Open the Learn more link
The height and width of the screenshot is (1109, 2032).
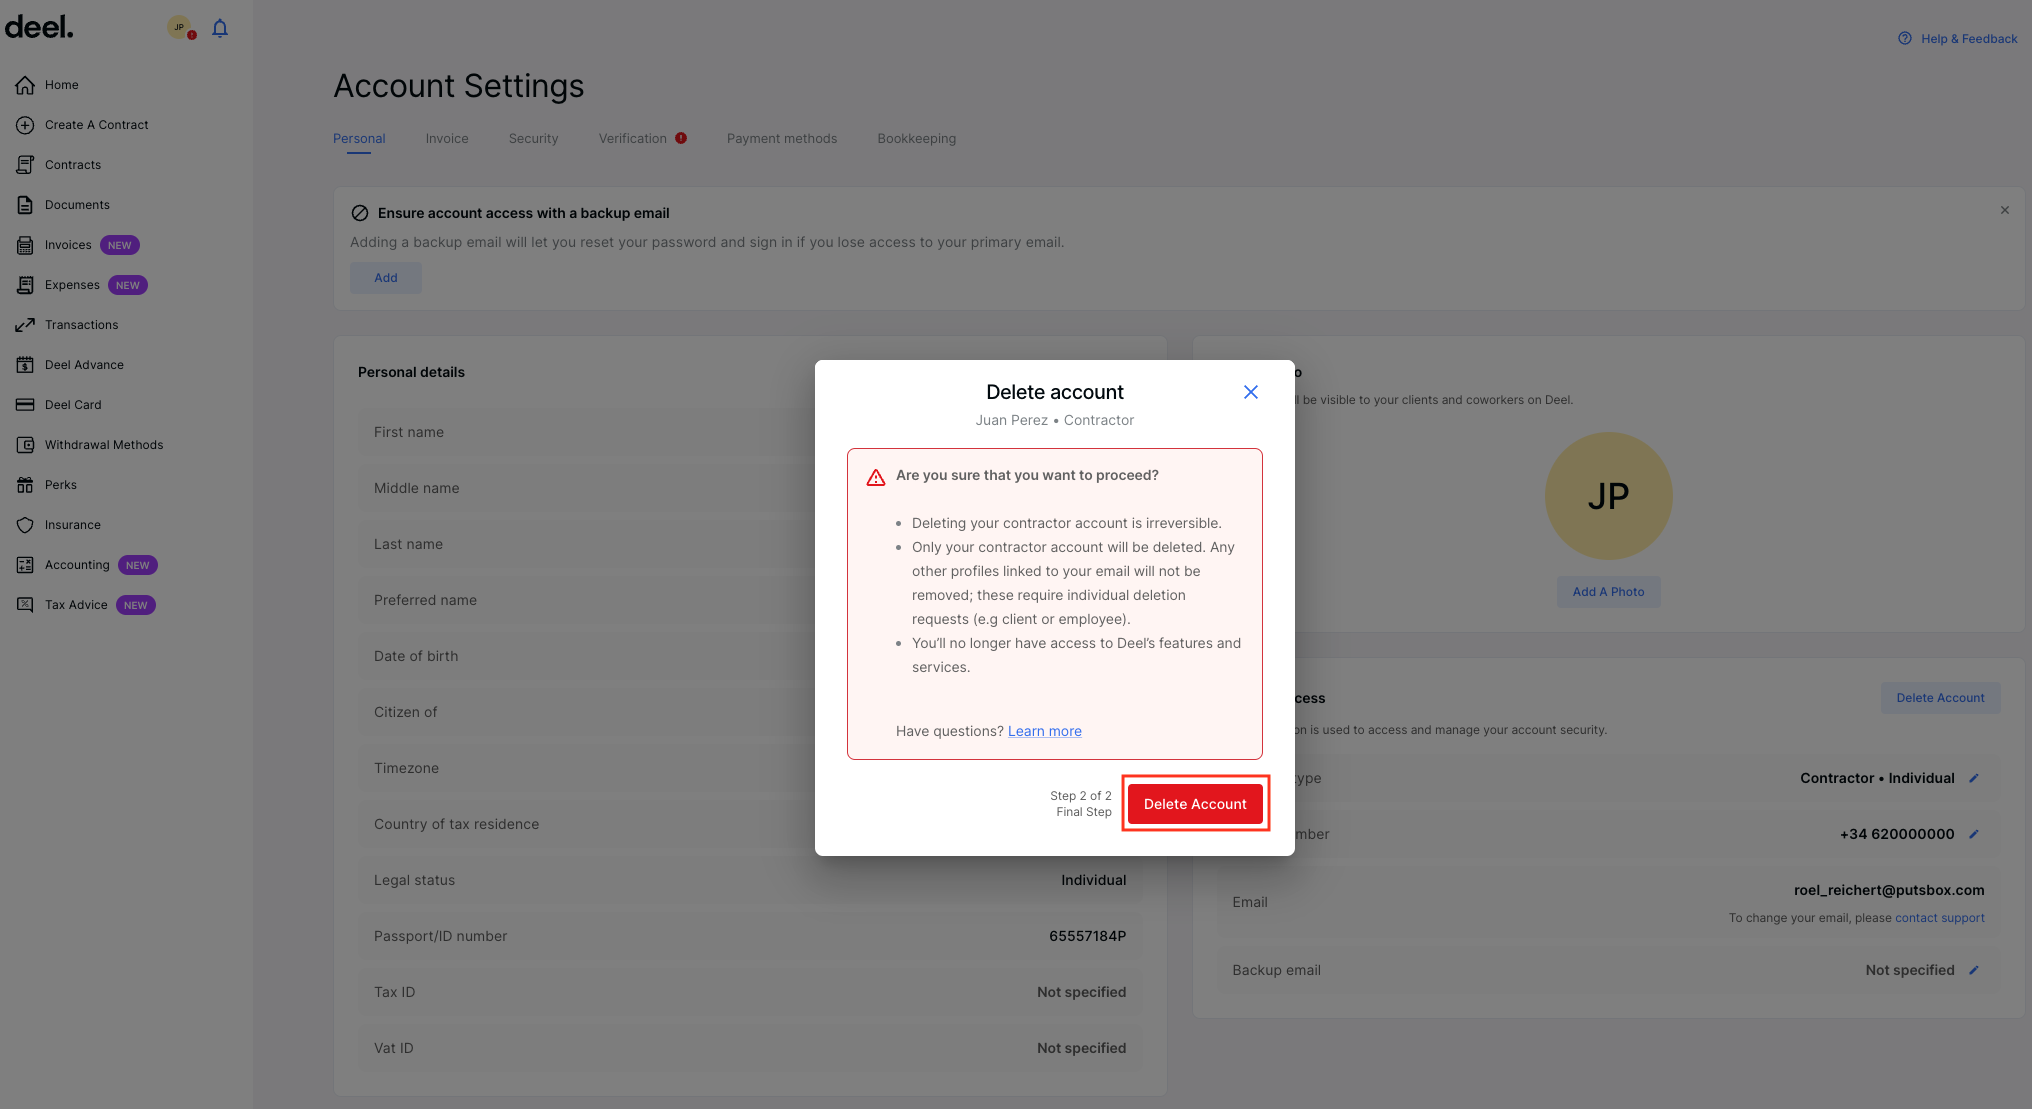pyautogui.click(x=1044, y=731)
